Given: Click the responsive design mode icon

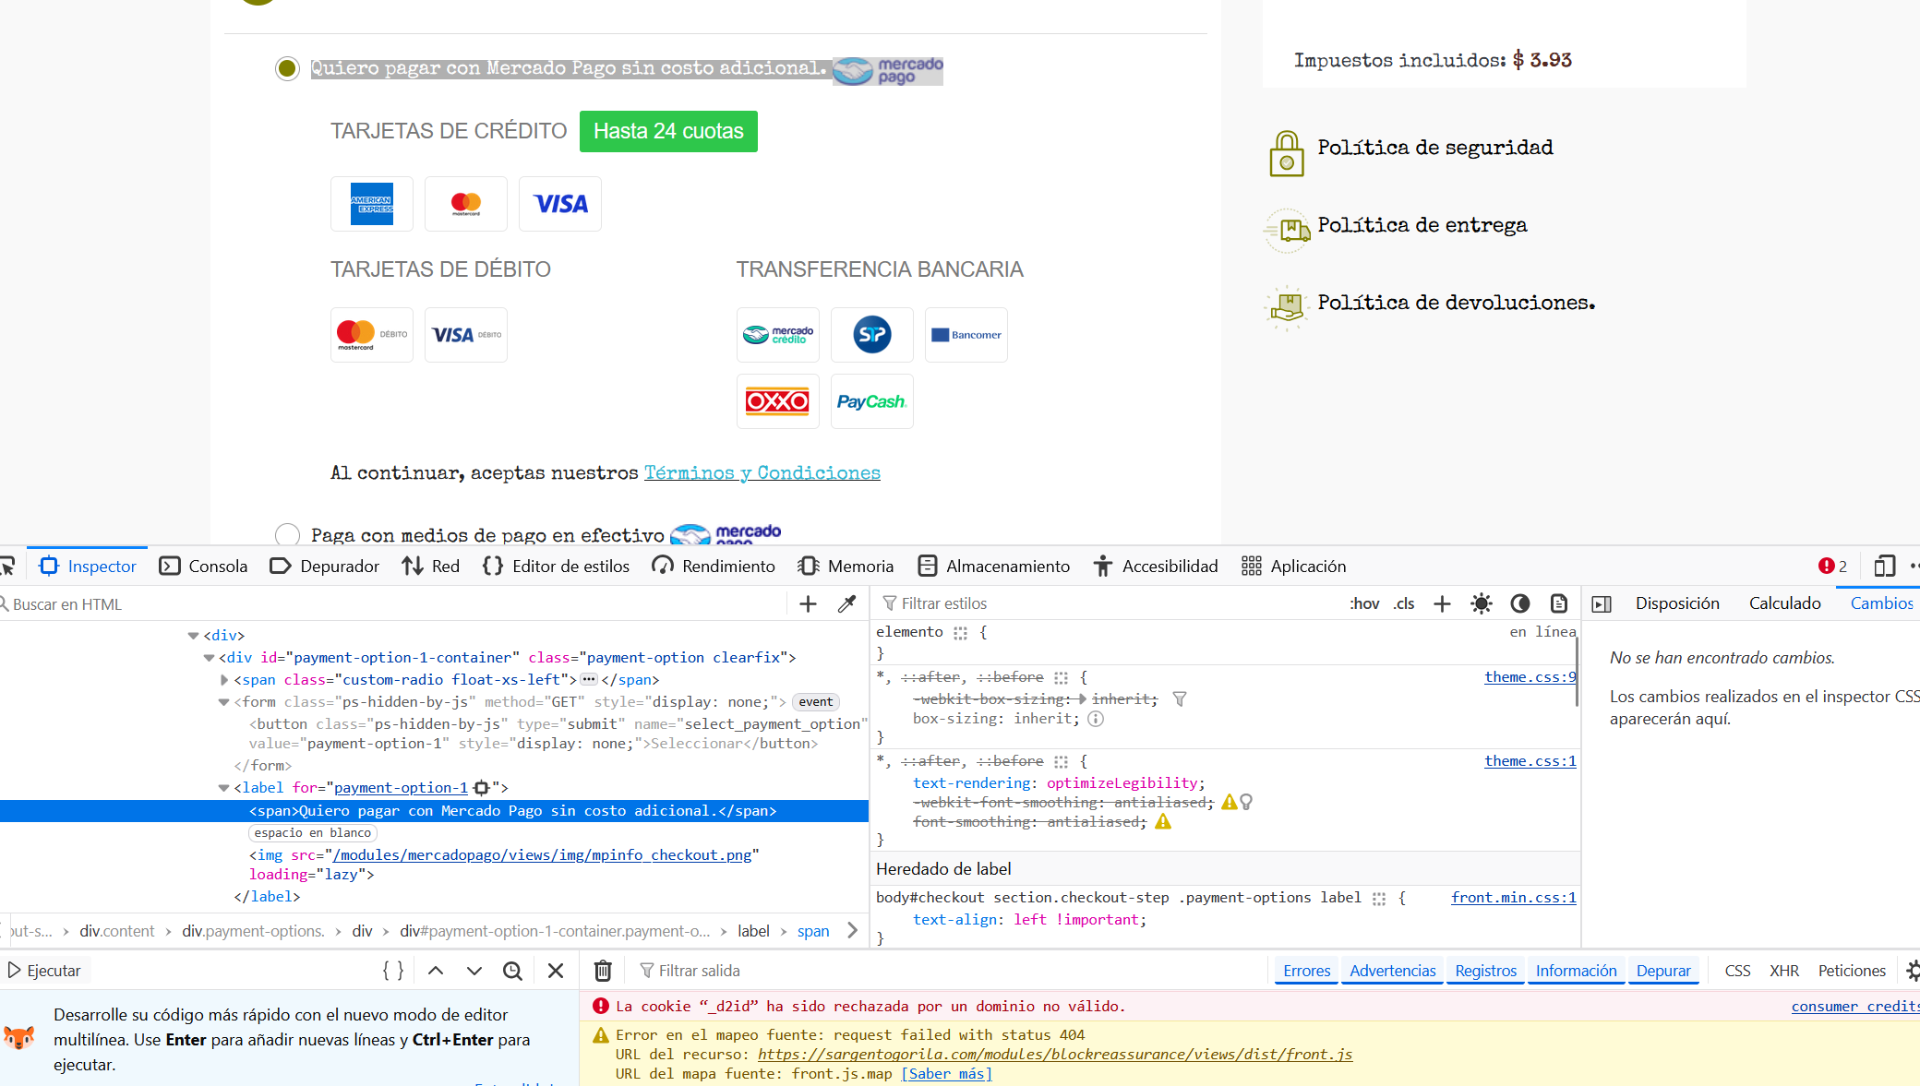Looking at the screenshot, I should (1884, 566).
